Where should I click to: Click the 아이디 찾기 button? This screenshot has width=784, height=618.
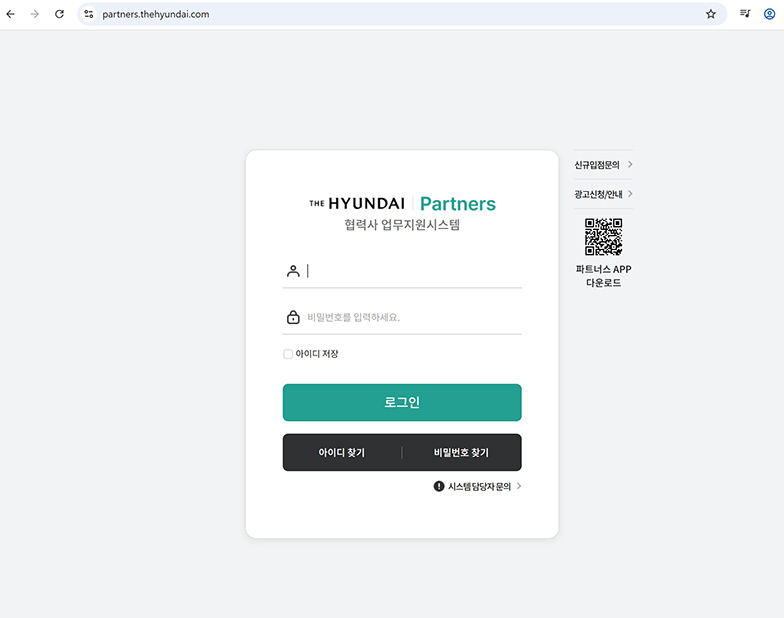(x=342, y=453)
